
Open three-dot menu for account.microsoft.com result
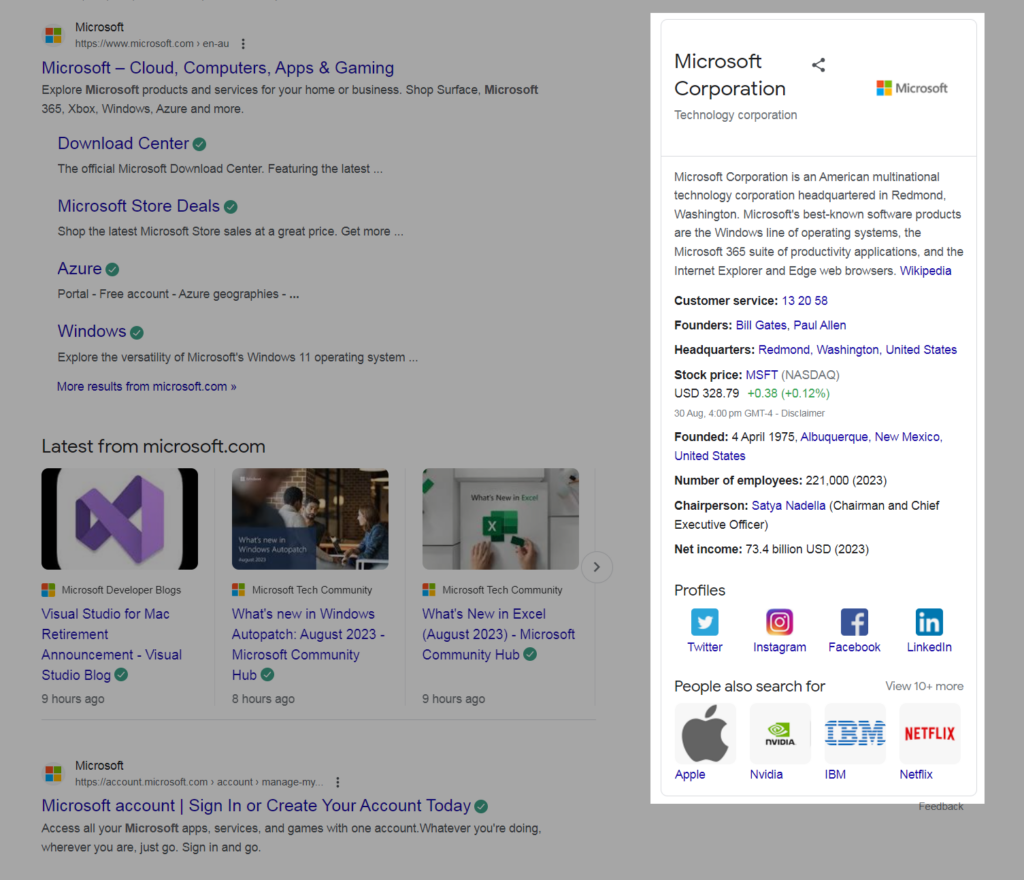click(338, 782)
